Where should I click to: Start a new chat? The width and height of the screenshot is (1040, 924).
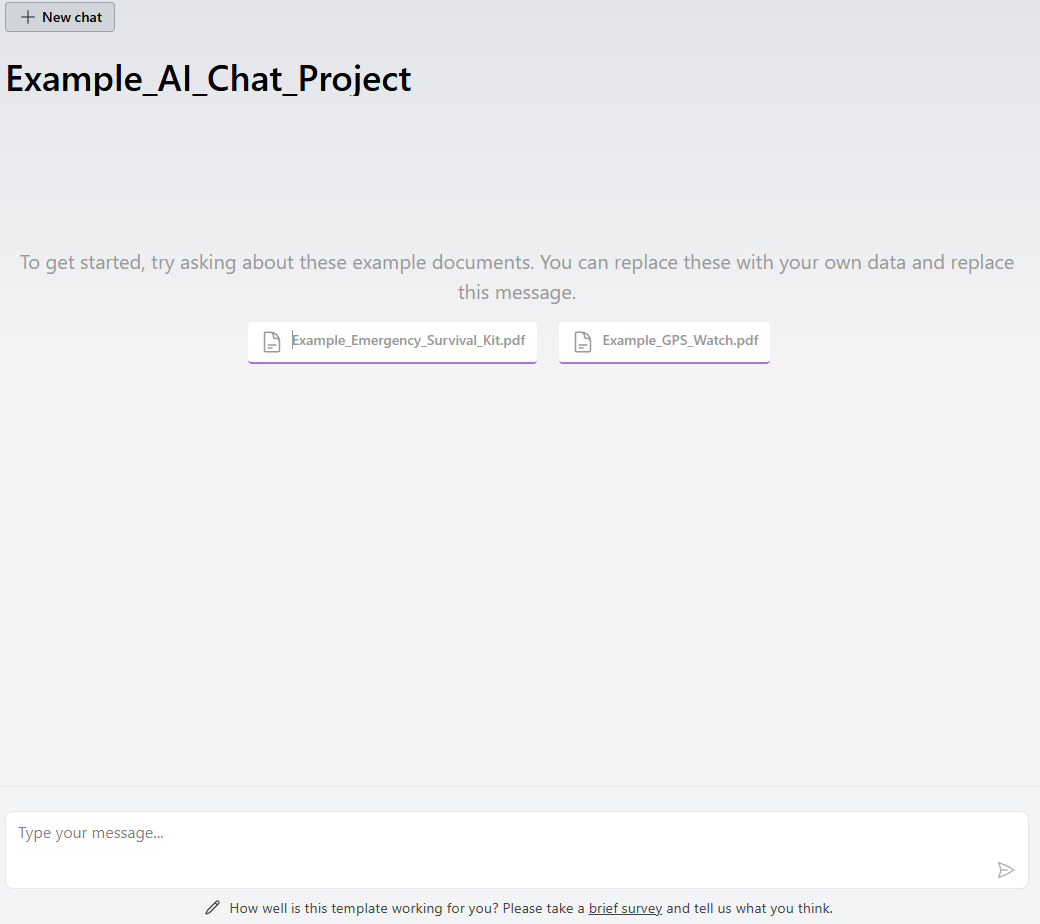[x=60, y=17]
